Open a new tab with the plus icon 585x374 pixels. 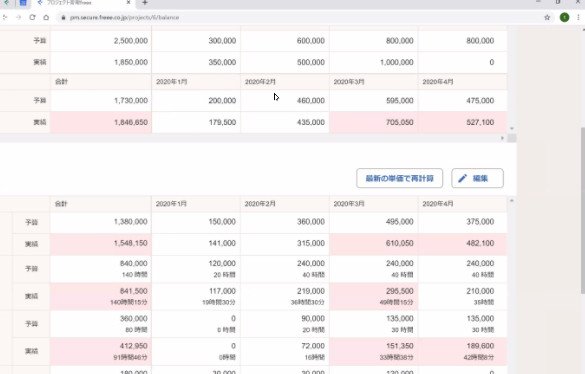click(x=145, y=3)
